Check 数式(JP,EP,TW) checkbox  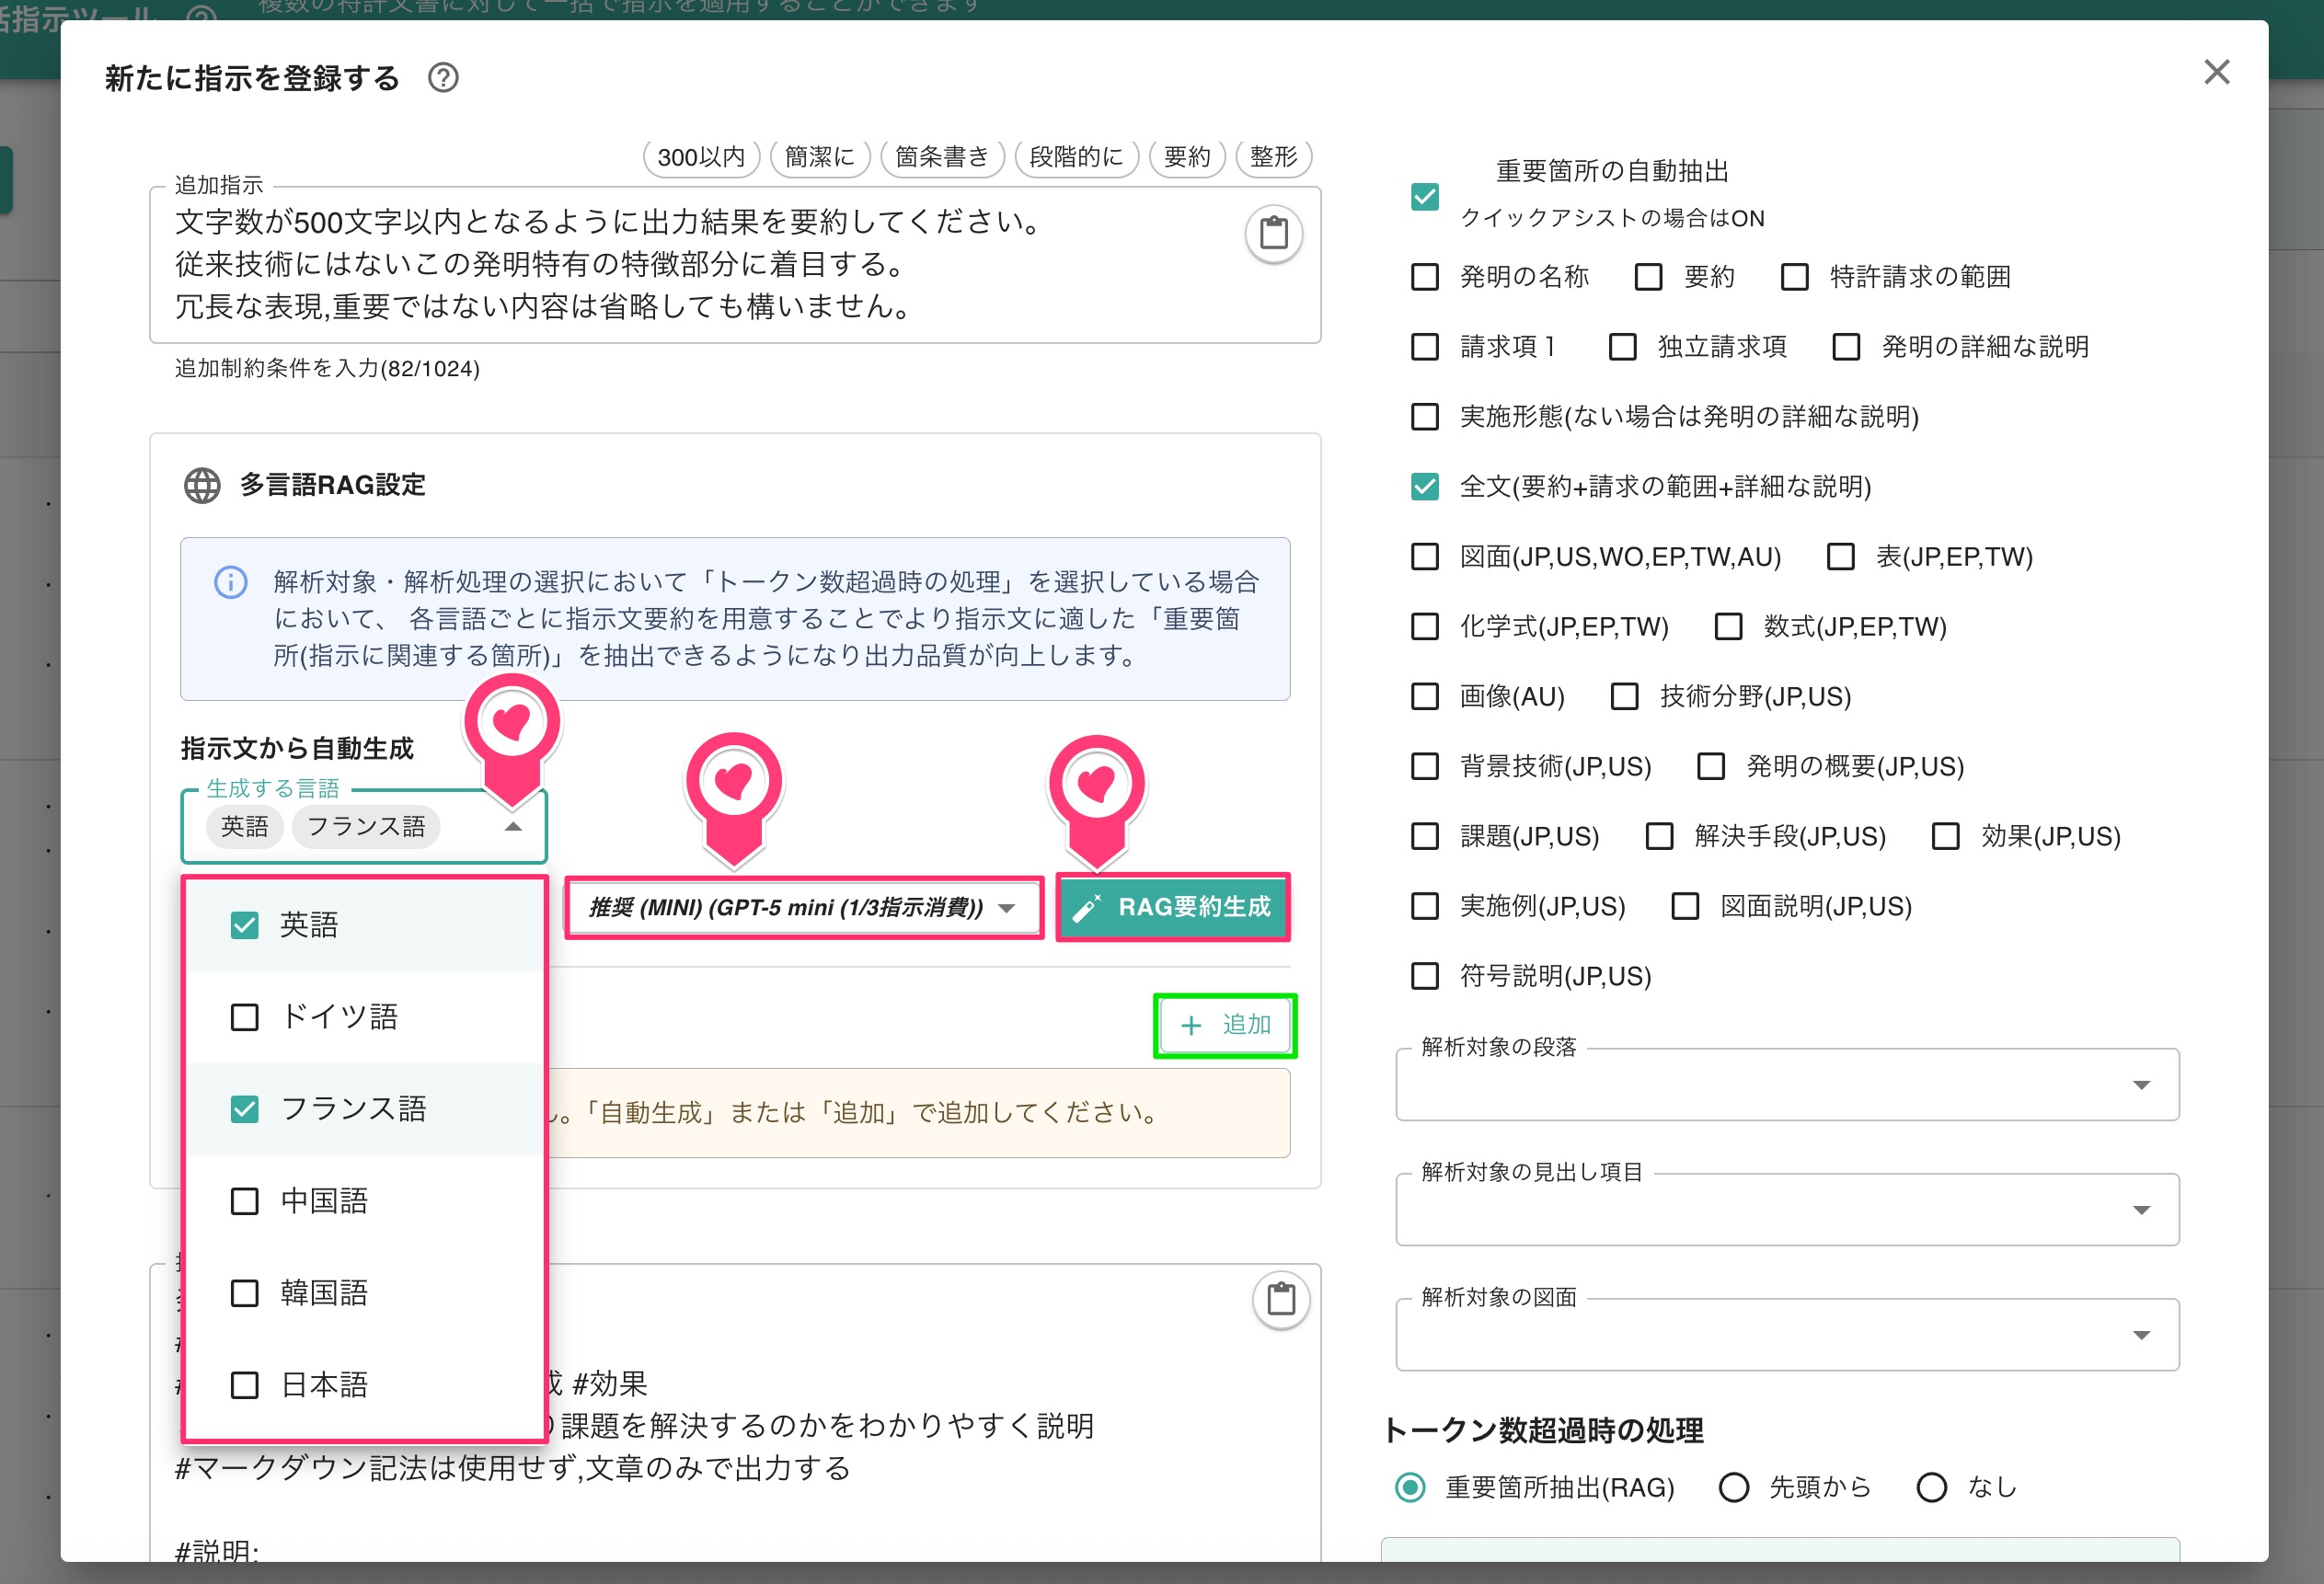[x=1729, y=627]
